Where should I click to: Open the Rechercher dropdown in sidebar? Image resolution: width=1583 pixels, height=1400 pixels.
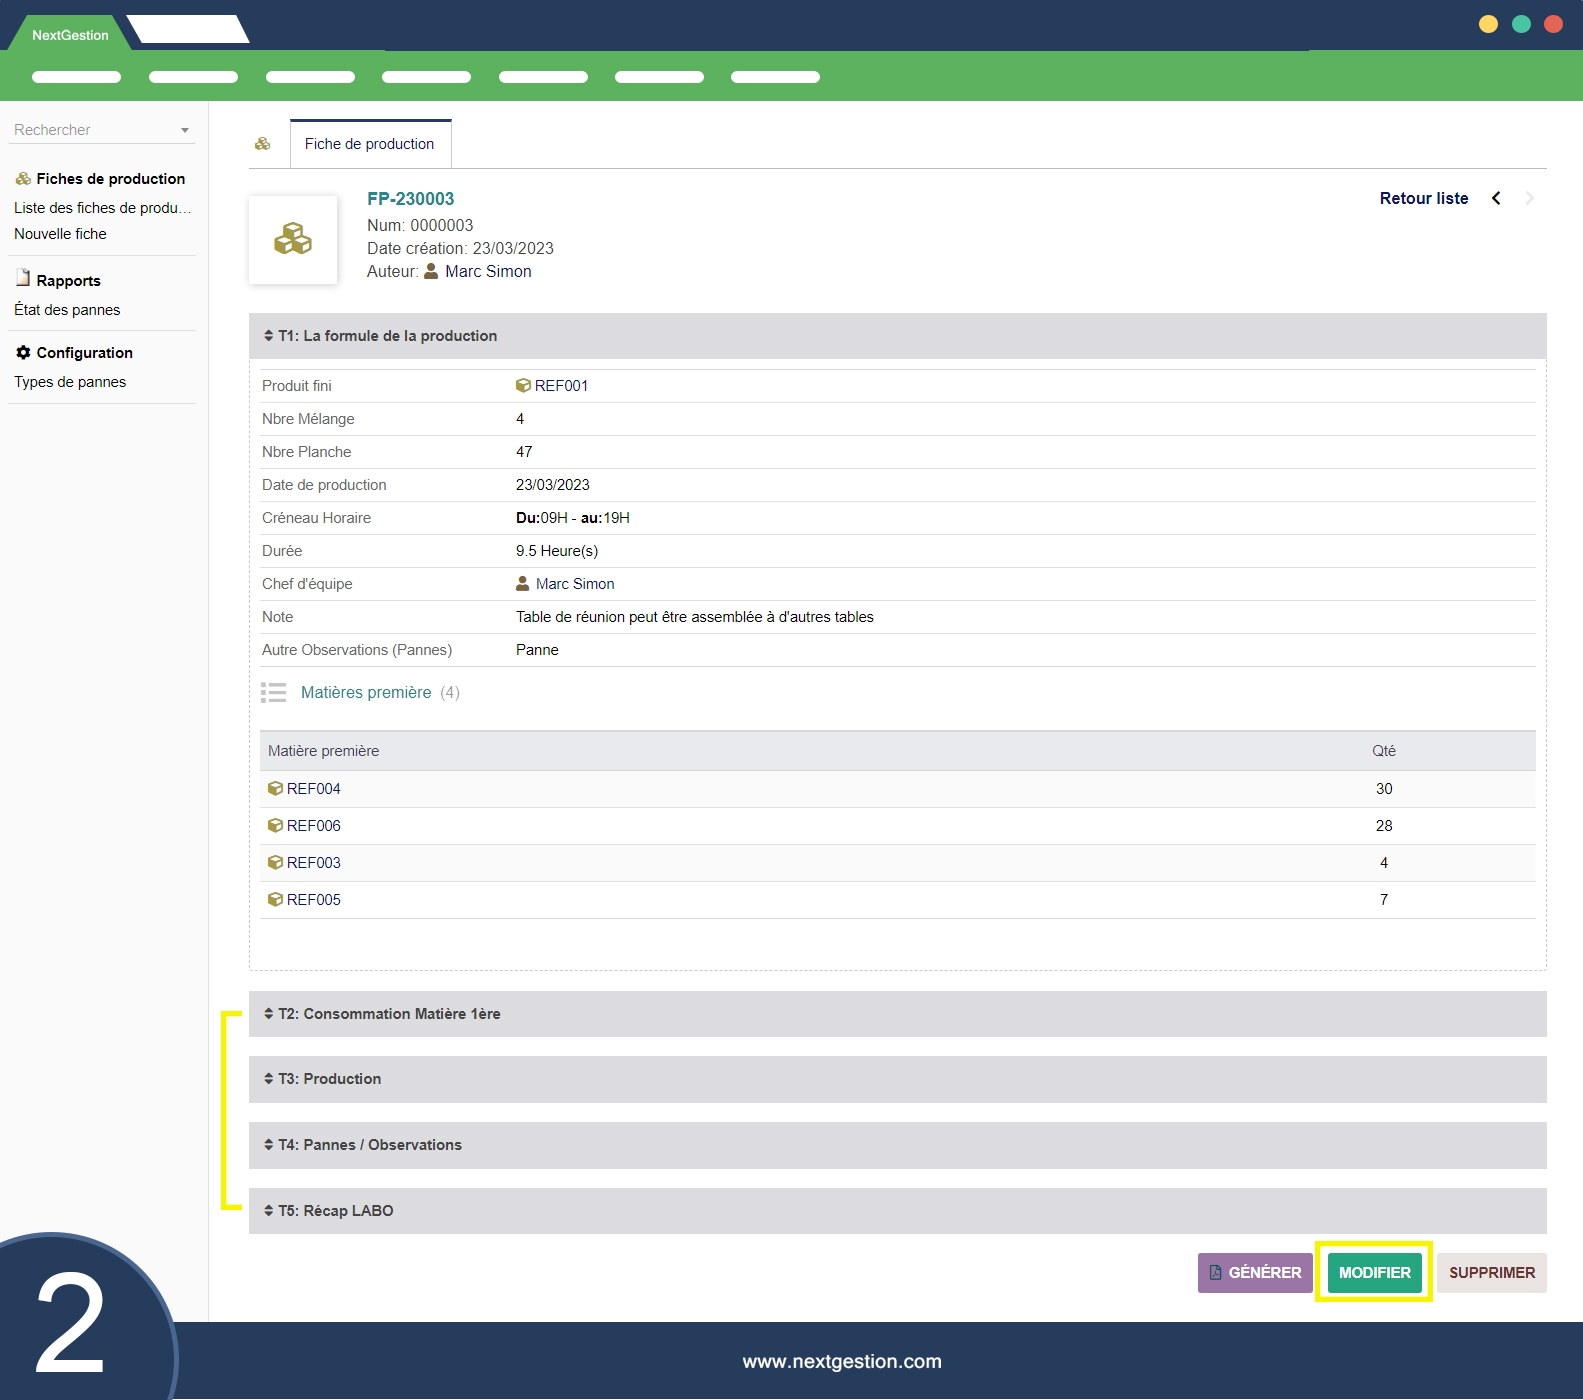[x=101, y=130]
